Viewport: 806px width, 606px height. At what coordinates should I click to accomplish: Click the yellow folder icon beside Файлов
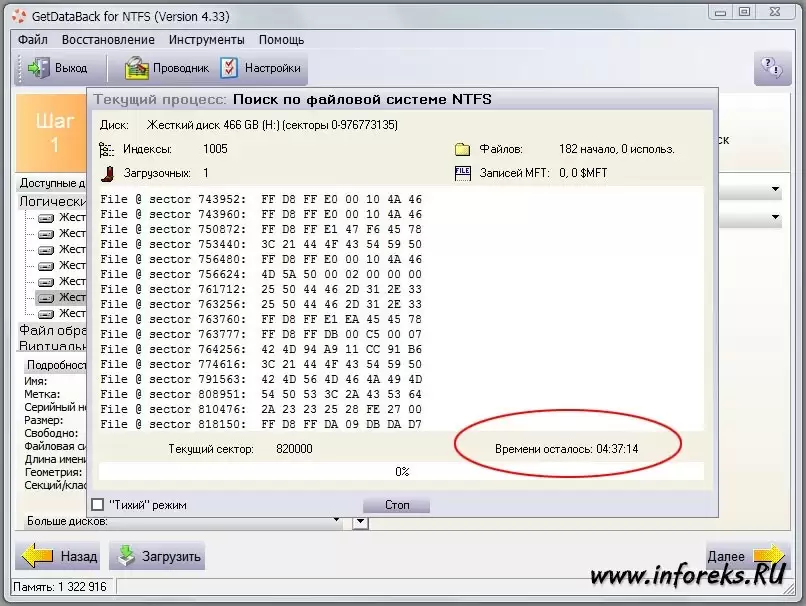click(462, 149)
